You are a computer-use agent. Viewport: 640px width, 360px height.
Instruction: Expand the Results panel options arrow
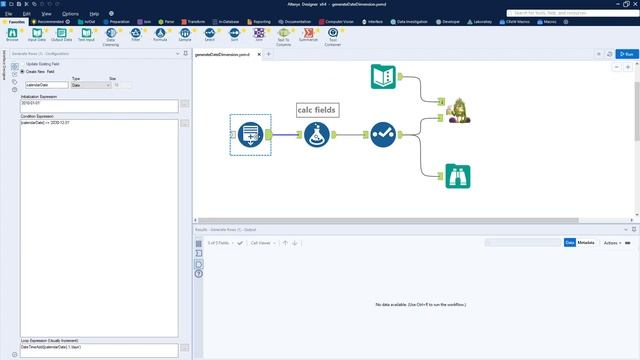tap(626, 229)
